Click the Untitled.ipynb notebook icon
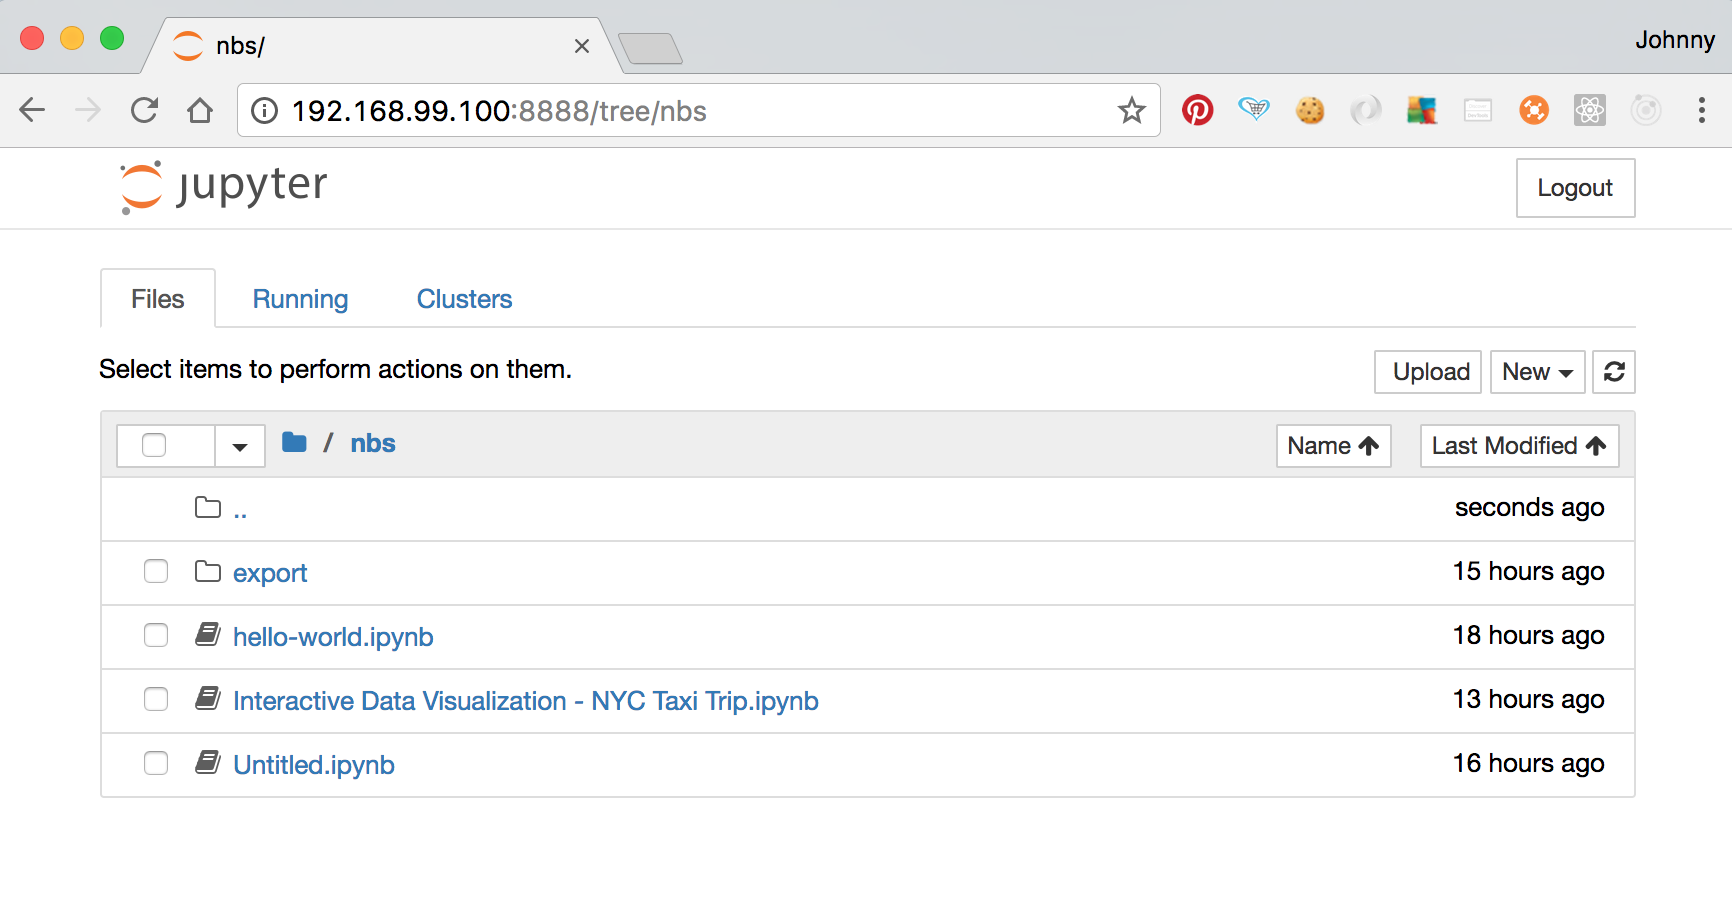1732x904 pixels. point(208,762)
